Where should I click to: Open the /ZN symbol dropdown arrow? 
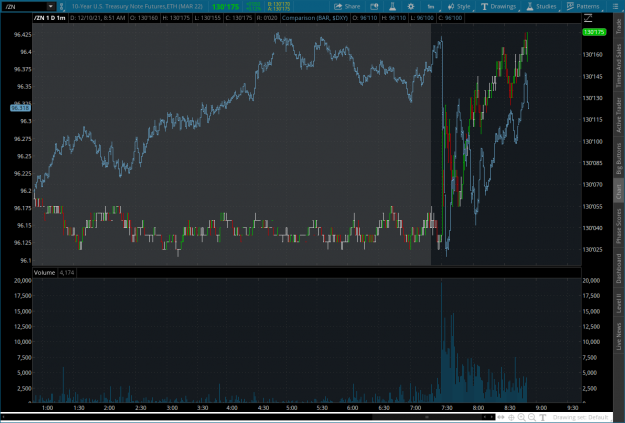coord(51,6)
